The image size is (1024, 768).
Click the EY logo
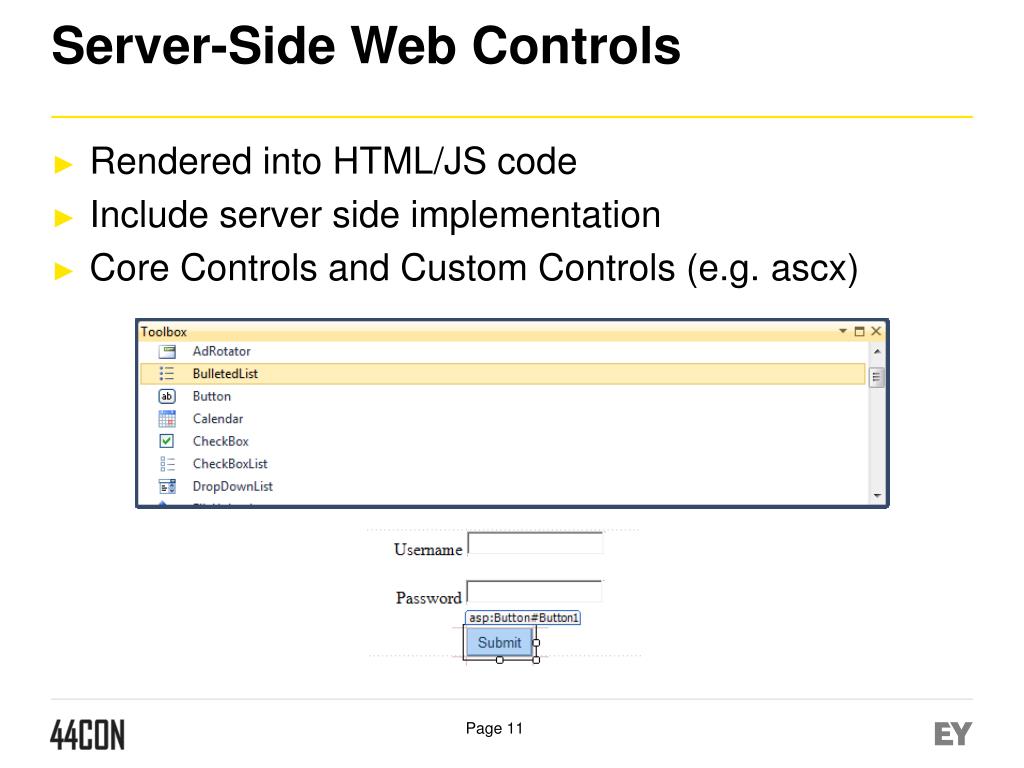tap(953, 734)
